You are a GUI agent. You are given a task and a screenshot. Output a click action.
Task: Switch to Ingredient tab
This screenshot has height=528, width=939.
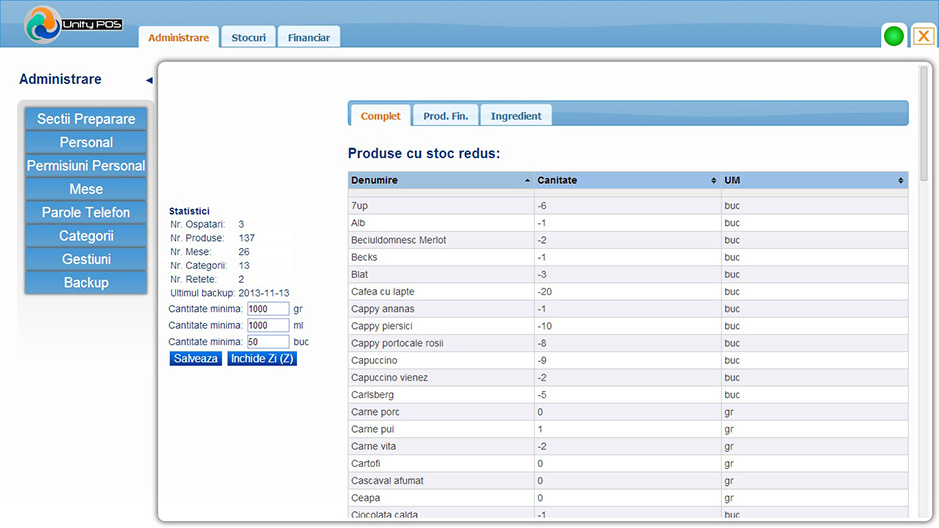[x=516, y=116]
